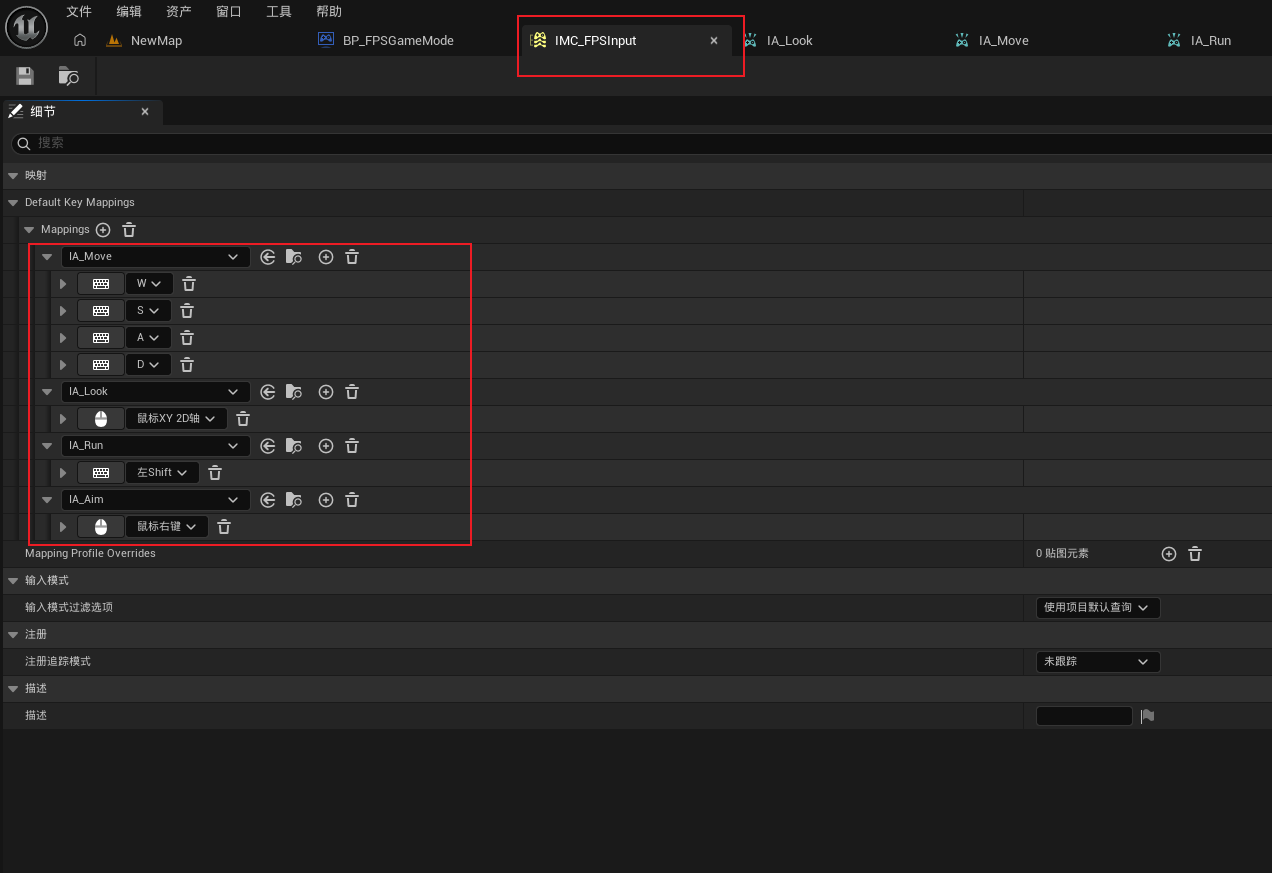Add a key binding to IA_Move

pyautogui.click(x=326, y=257)
